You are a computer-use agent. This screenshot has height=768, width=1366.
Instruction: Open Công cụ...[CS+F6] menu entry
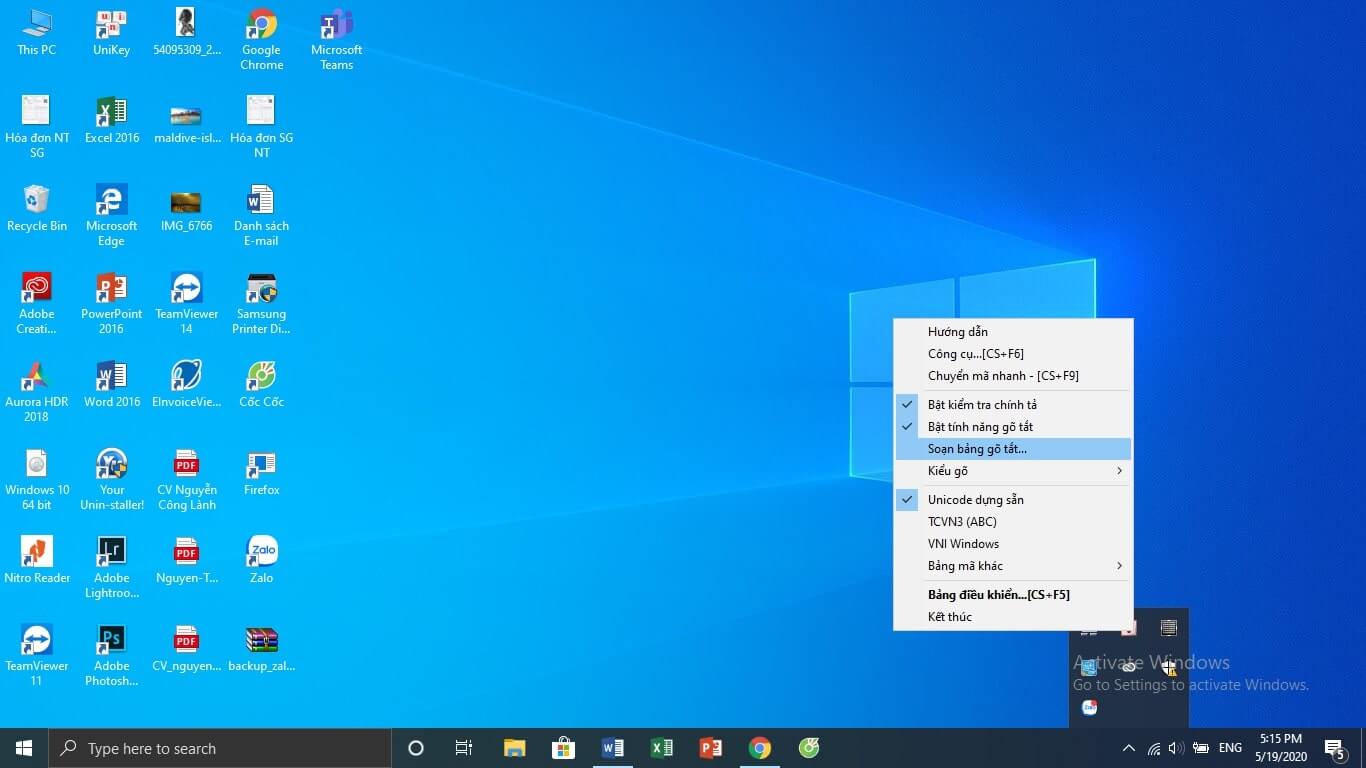1013,353
